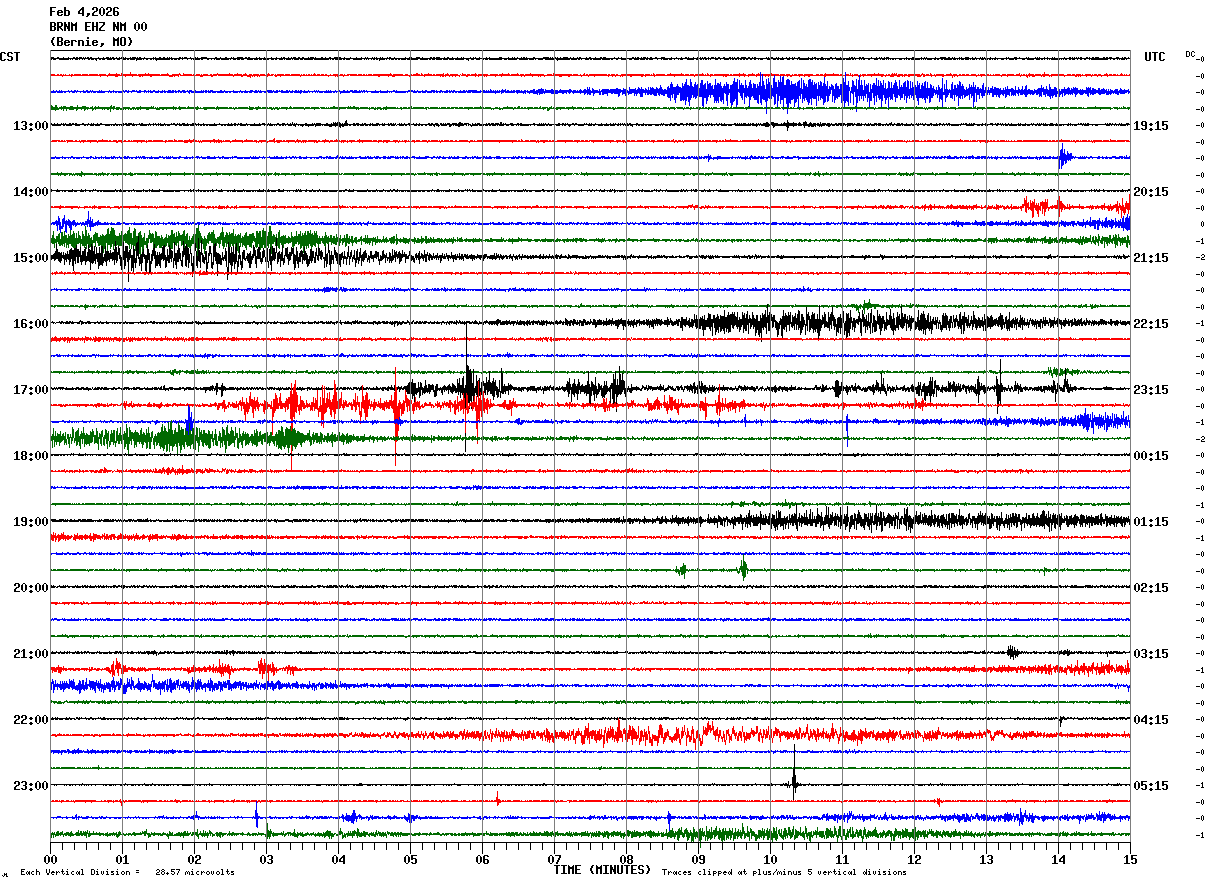Click minute tick label 08 on time axis

(x=626, y=859)
